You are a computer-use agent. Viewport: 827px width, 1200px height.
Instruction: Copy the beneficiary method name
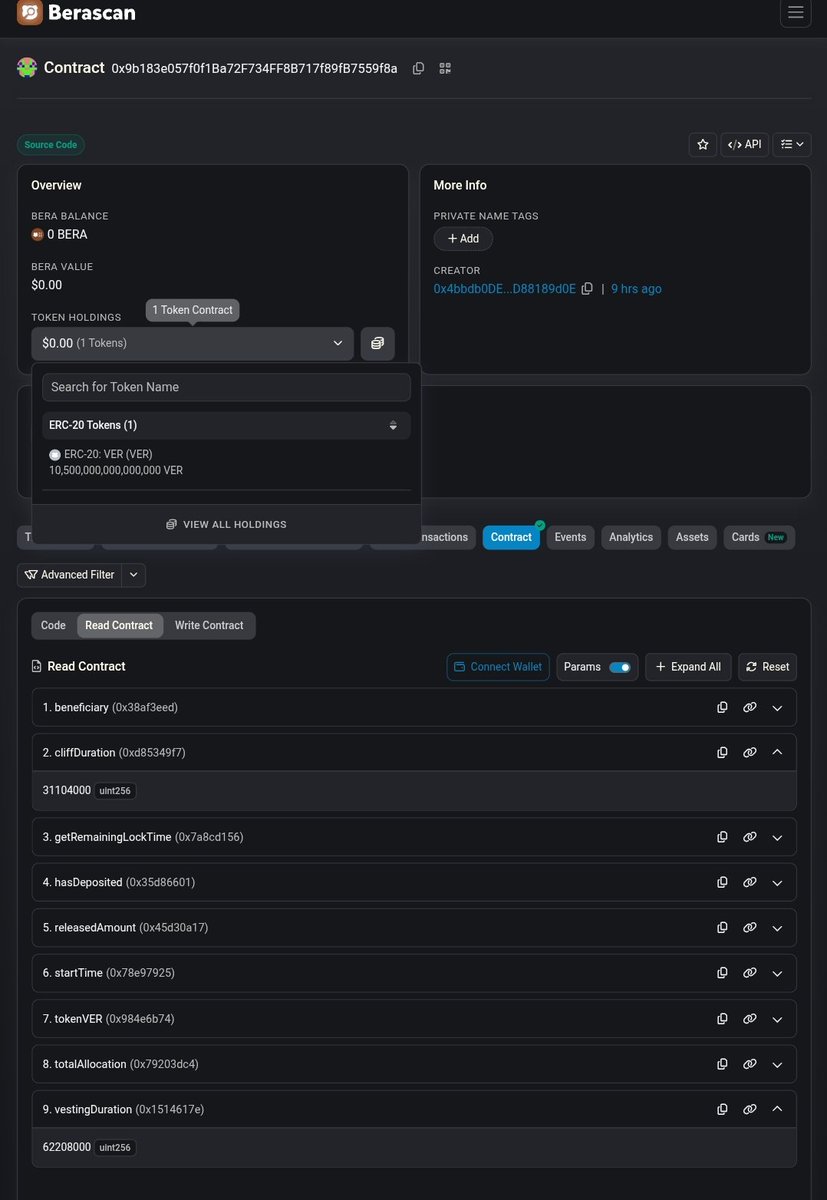pyautogui.click(x=722, y=707)
